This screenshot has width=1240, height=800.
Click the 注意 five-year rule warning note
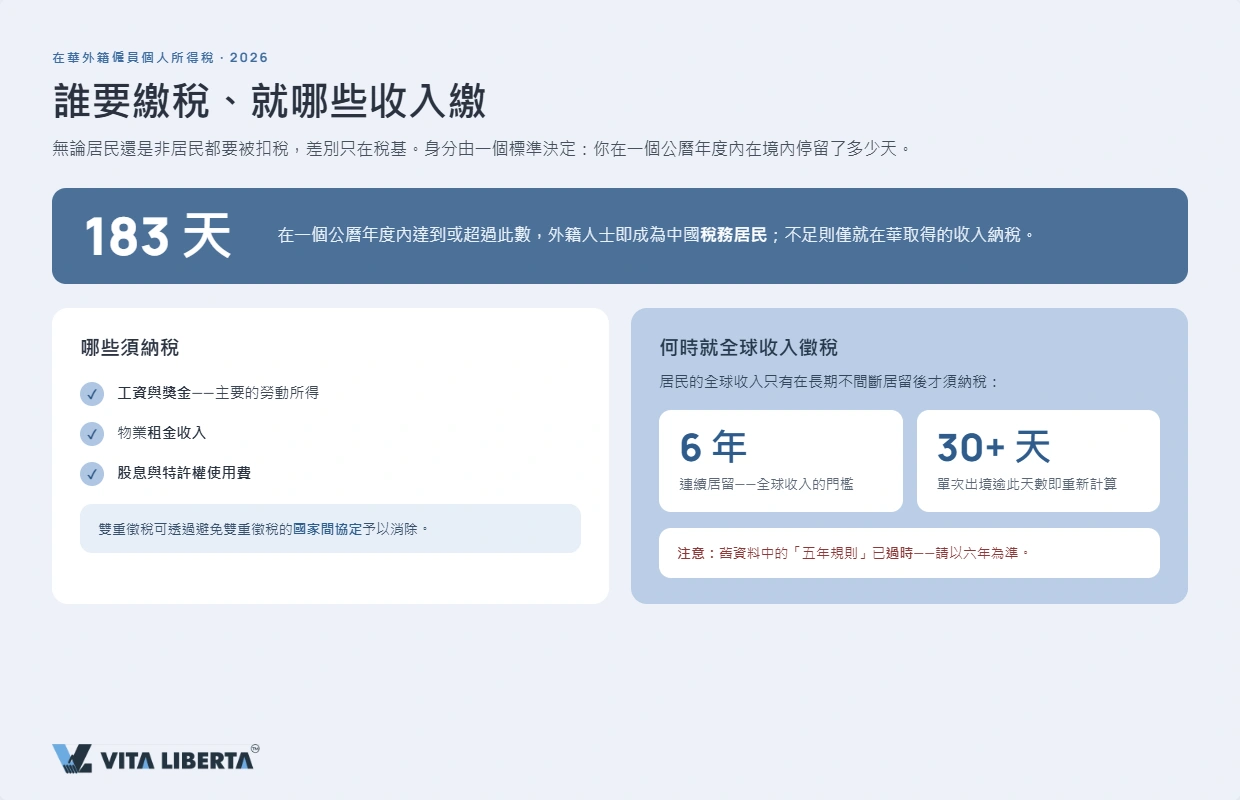[x=909, y=553]
